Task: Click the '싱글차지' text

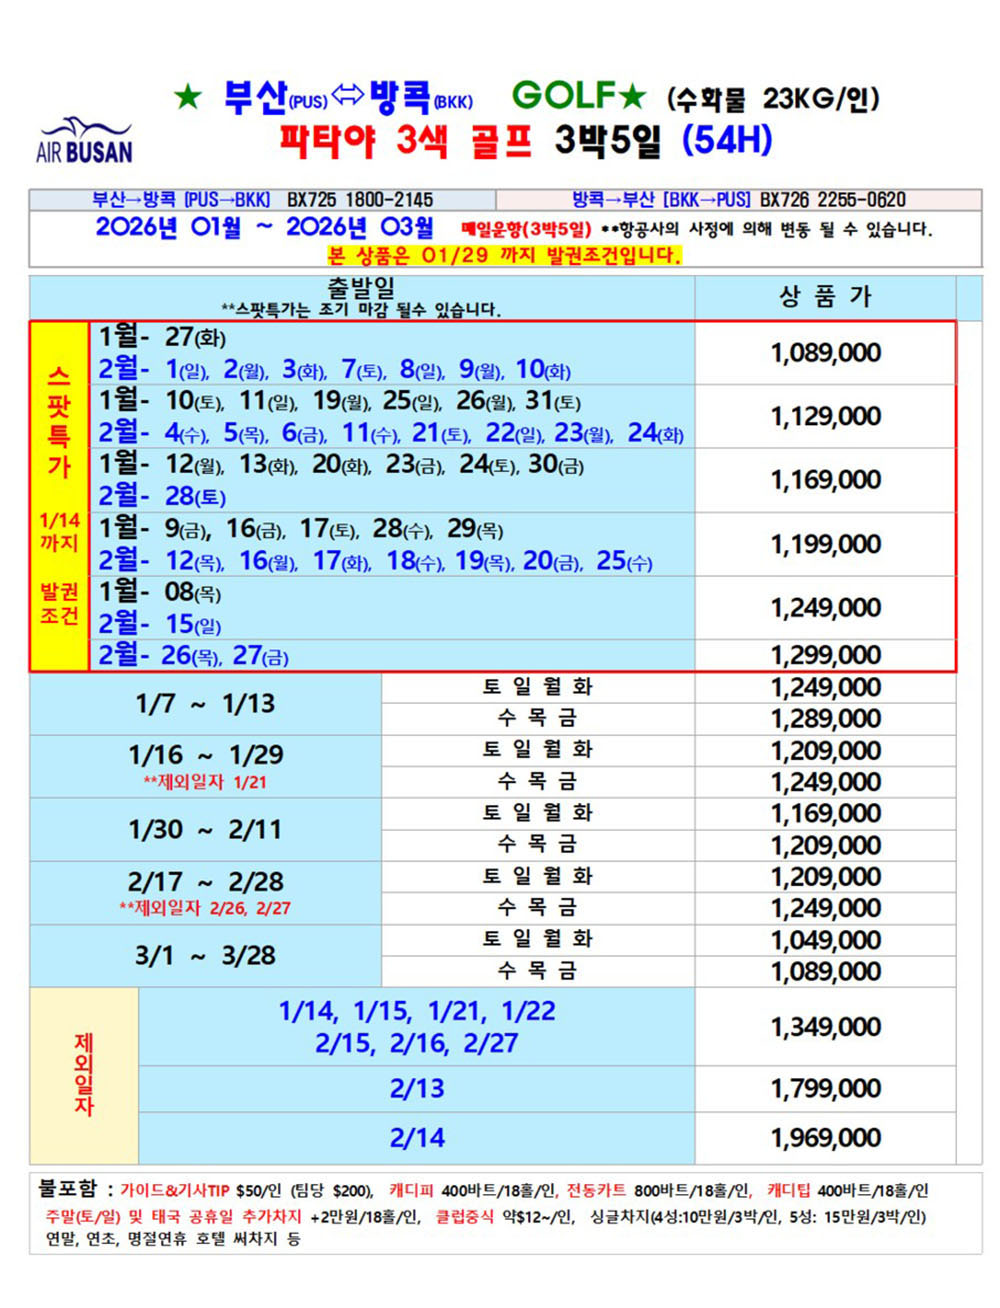Action: click(x=620, y=1217)
